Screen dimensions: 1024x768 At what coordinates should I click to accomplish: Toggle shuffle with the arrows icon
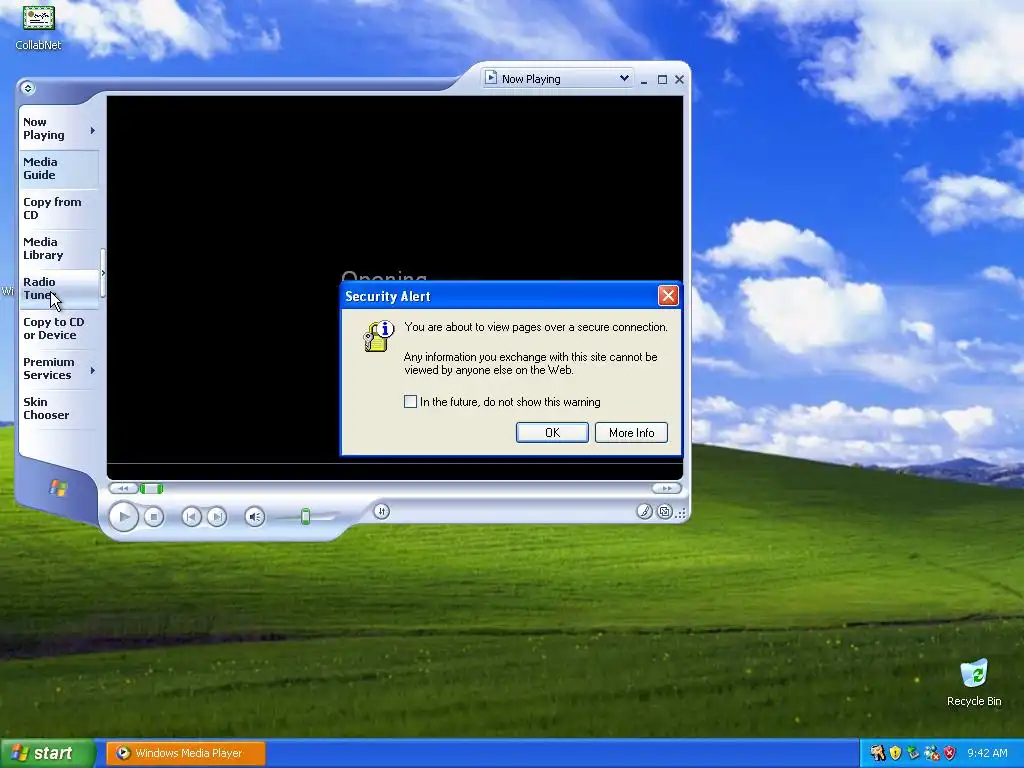pos(381,511)
